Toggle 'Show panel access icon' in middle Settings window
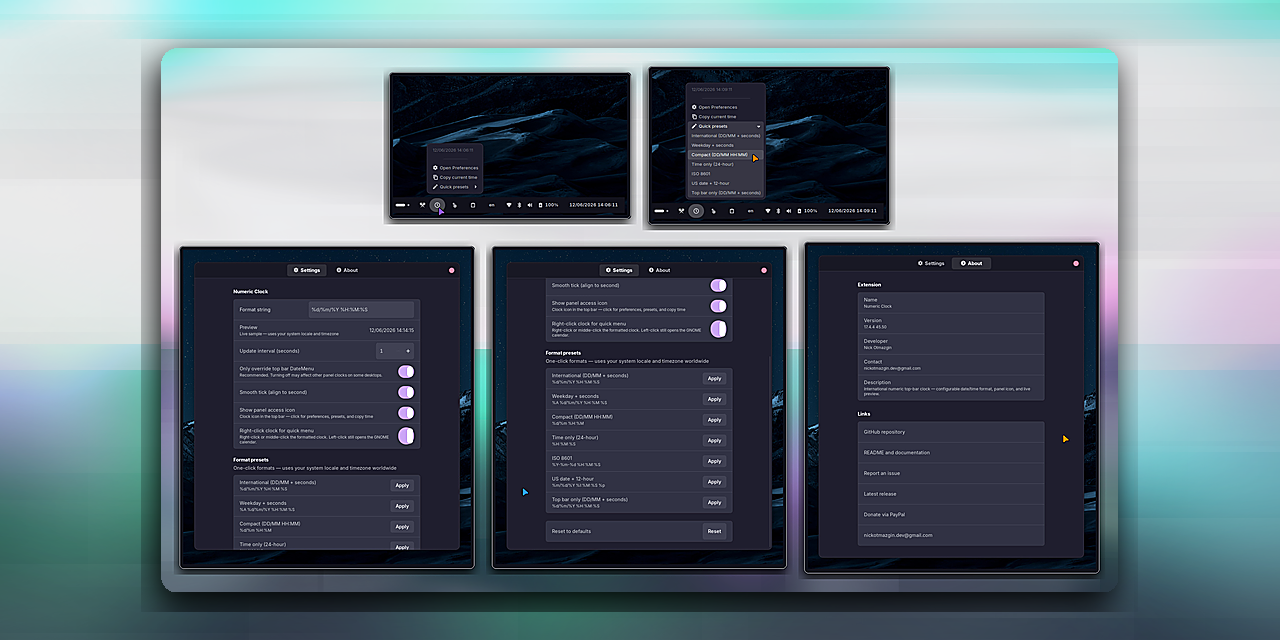This screenshot has height=640, width=1280. (718, 306)
